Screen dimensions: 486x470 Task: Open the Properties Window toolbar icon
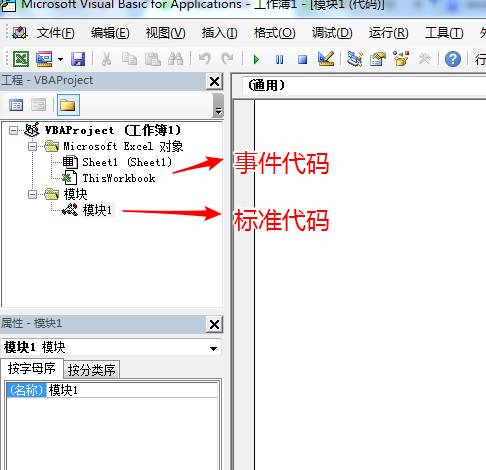point(378,59)
